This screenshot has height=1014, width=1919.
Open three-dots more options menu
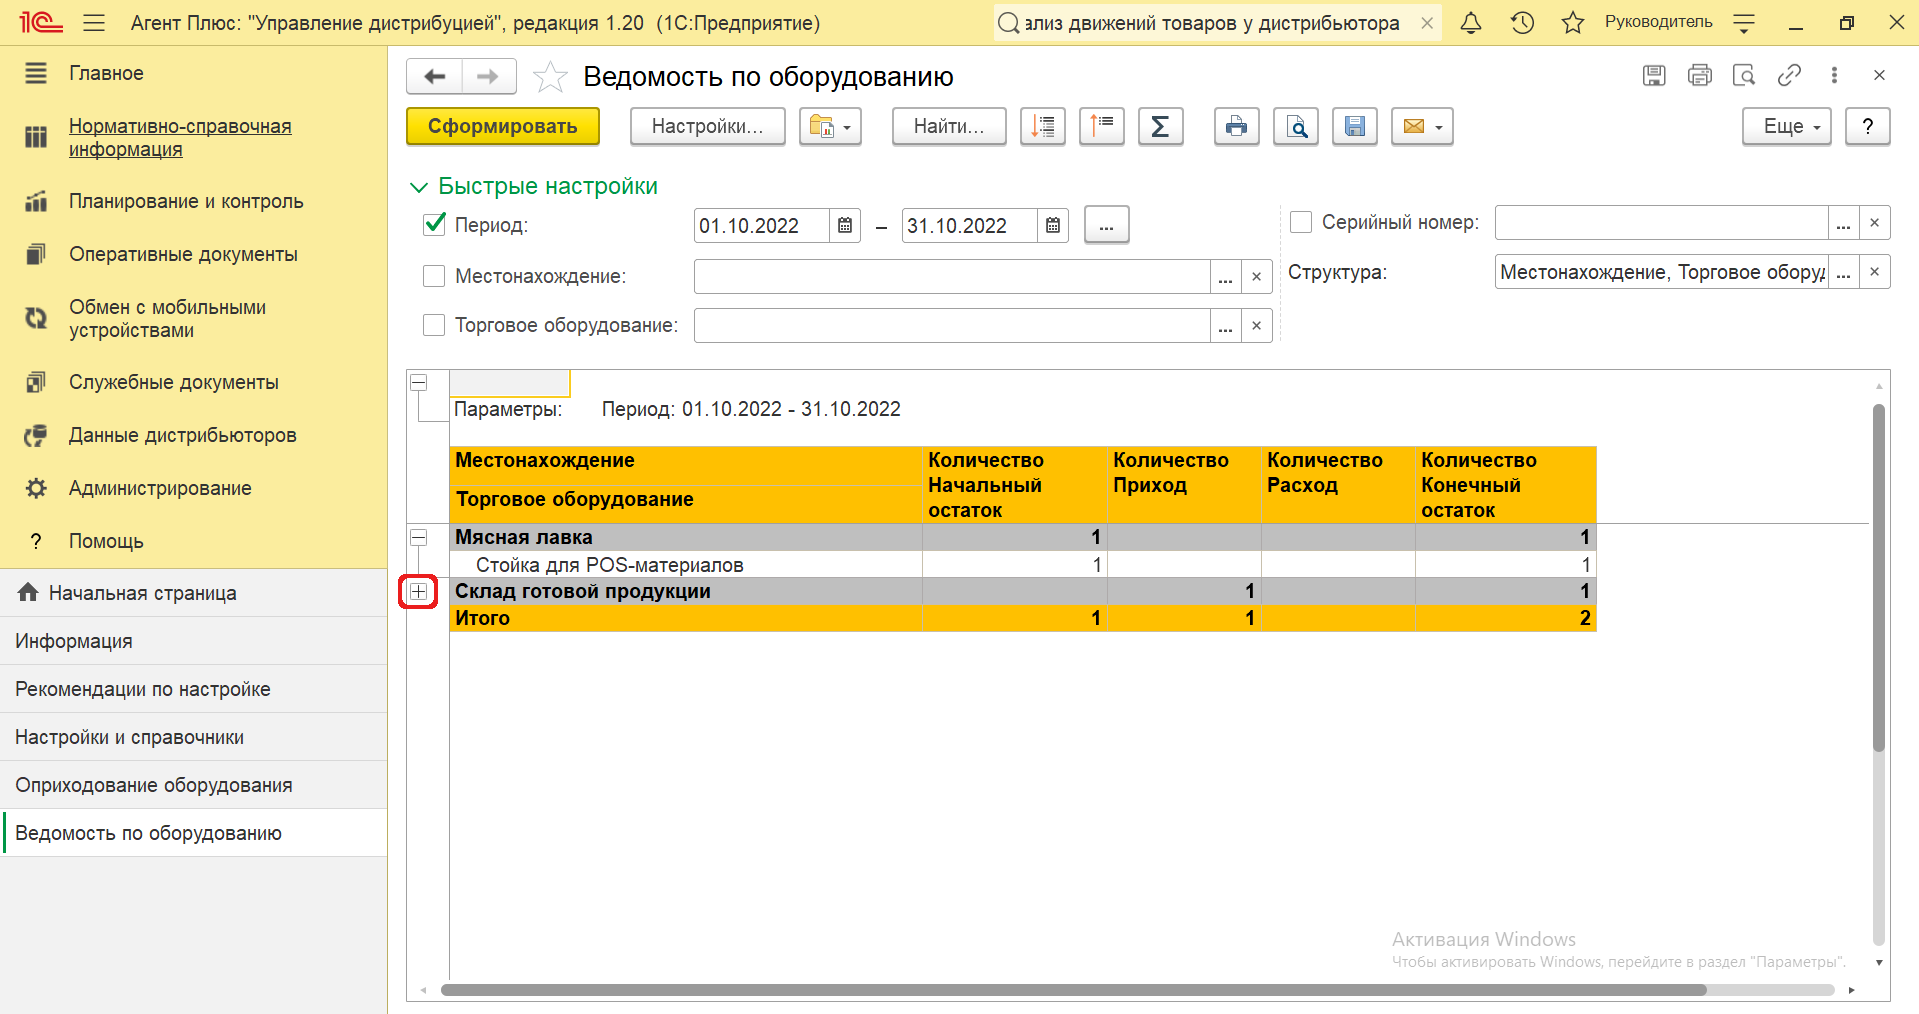coord(1834,75)
